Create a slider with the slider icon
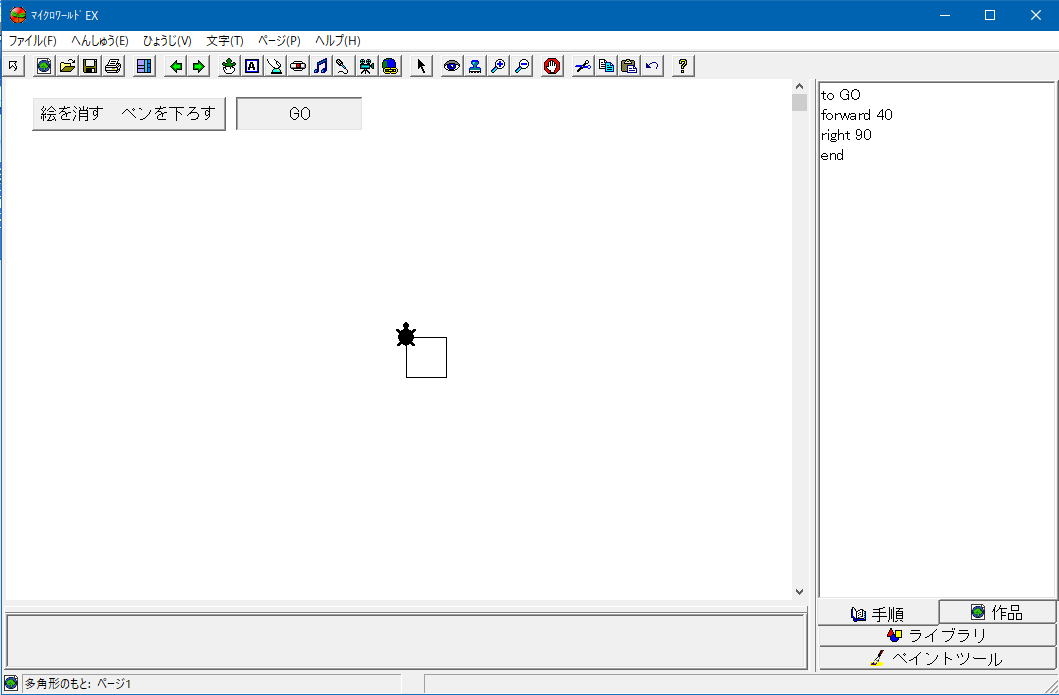Viewport: 1059px width, 695px height. tap(275, 66)
